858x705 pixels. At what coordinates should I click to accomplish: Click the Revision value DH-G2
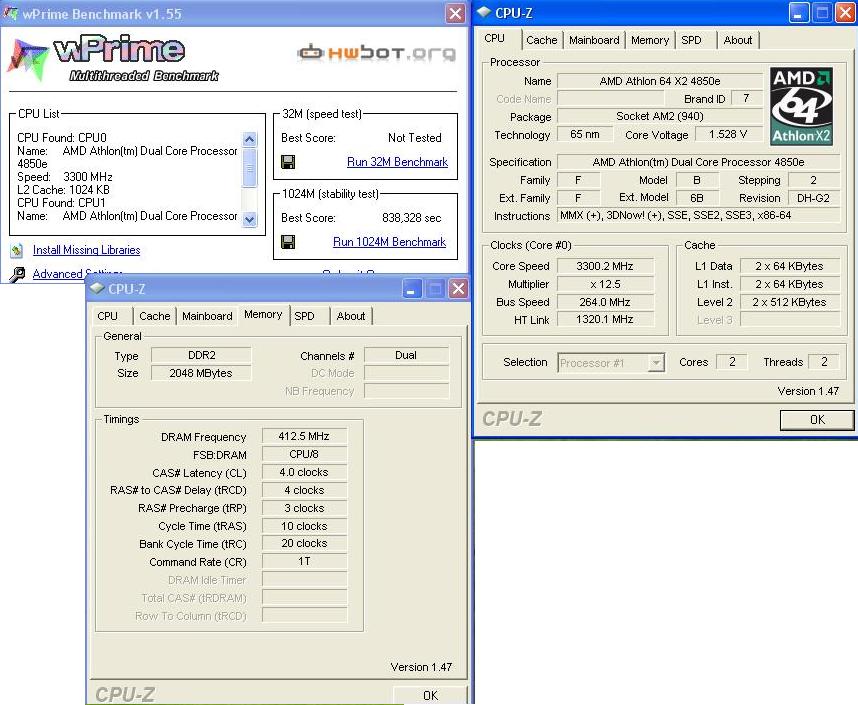point(814,198)
